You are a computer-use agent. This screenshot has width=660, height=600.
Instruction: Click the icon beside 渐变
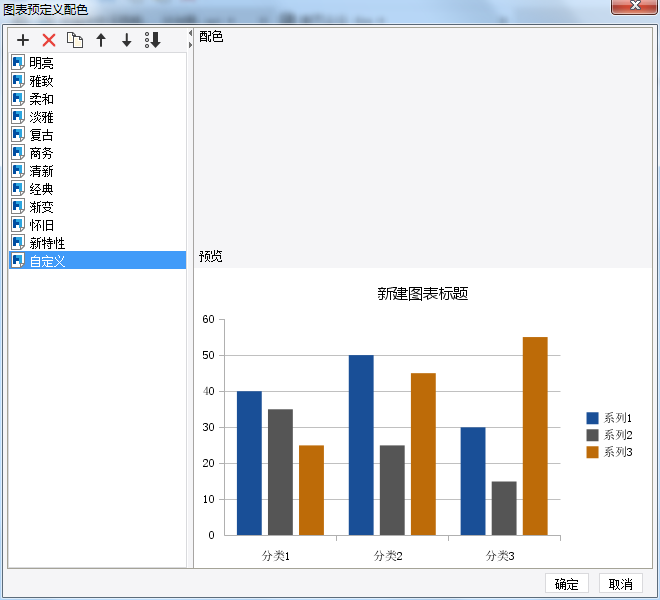point(18,207)
